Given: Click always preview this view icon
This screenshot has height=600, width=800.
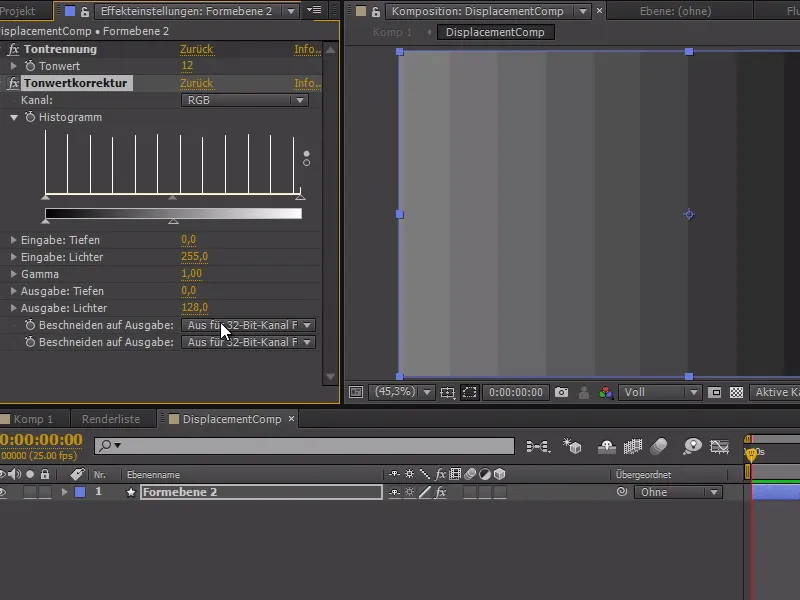Looking at the screenshot, I should pyautogui.click(x=356, y=392).
